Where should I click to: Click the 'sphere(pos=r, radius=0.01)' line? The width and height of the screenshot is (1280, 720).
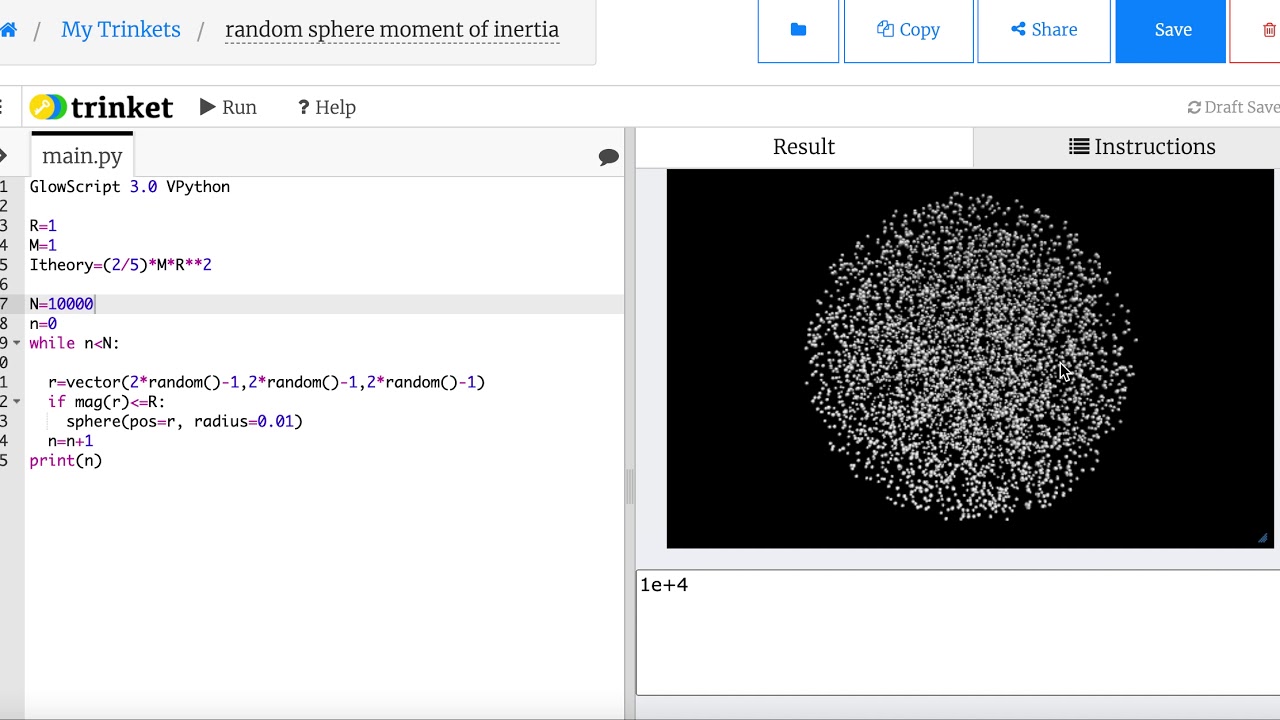click(184, 422)
